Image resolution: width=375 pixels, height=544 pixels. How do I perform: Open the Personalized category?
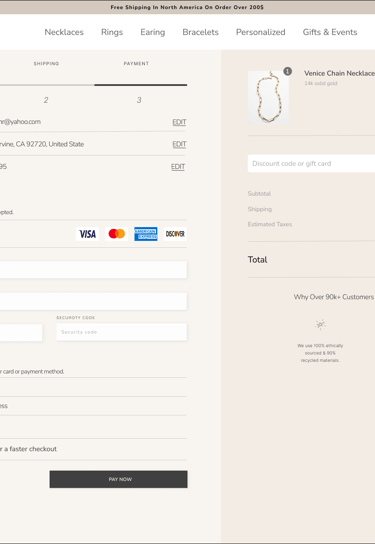(x=261, y=32)
